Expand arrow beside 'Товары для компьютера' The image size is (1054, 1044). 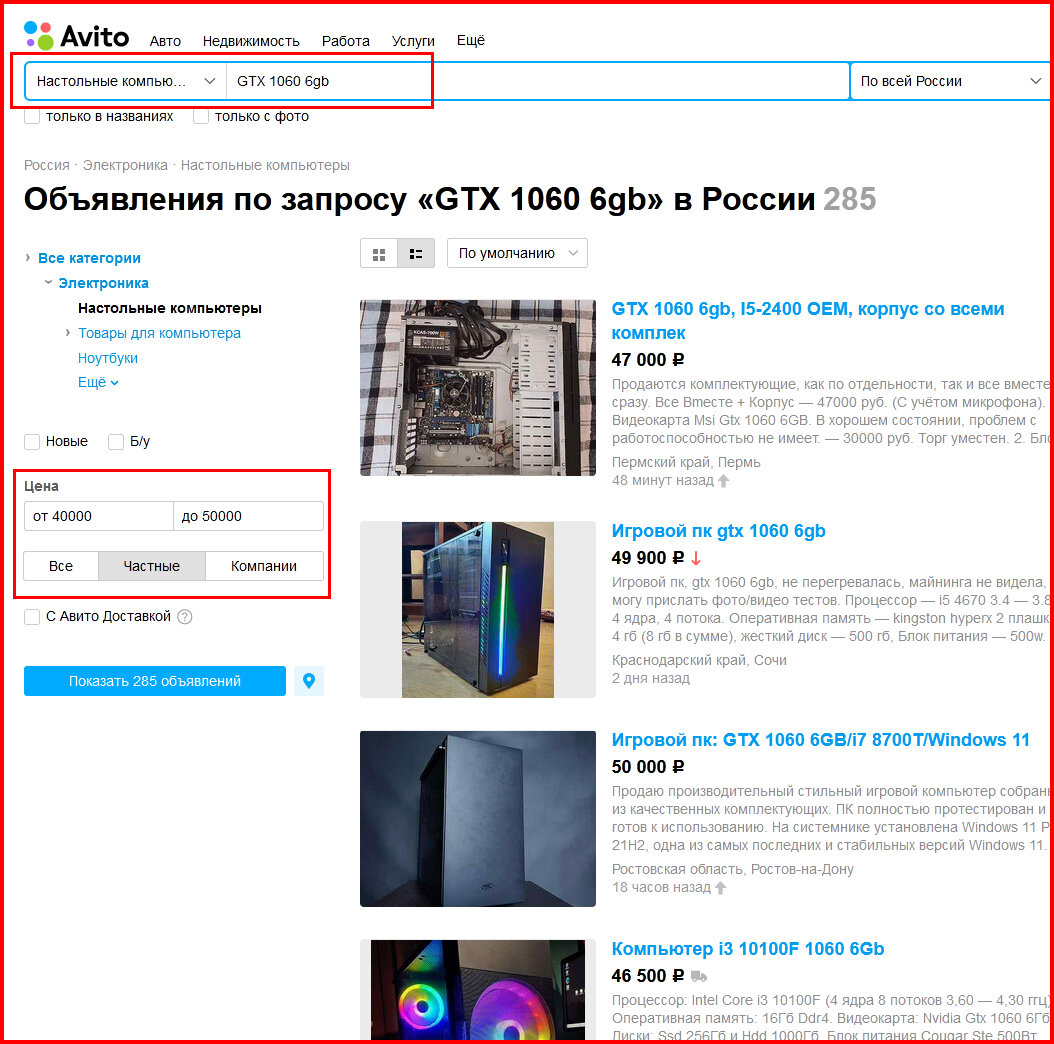click(68, 333)
